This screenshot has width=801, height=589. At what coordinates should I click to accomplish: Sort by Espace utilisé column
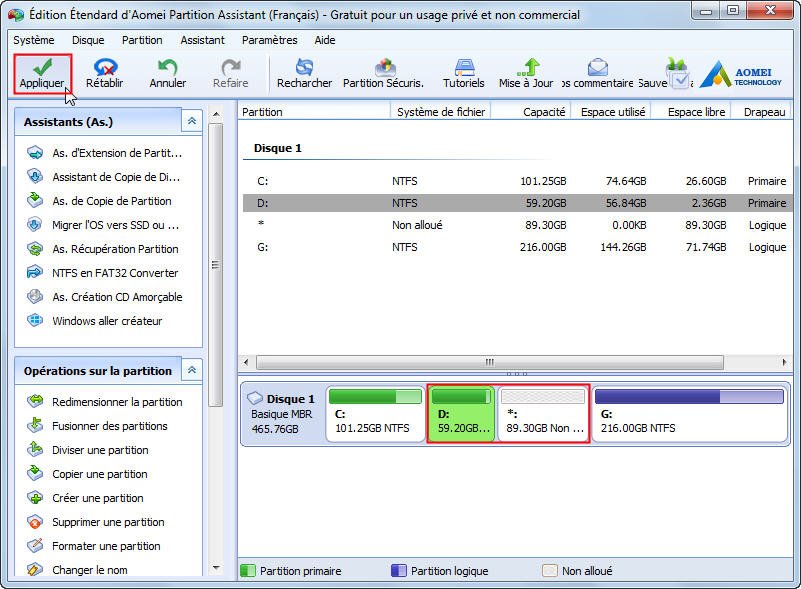[x=611, y=112]
